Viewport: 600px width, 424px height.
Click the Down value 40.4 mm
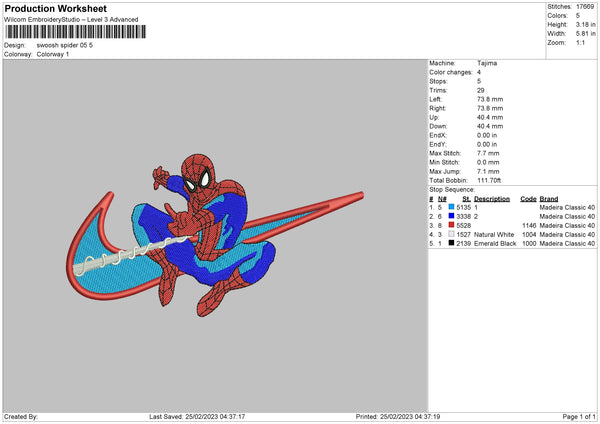[490, 126]
